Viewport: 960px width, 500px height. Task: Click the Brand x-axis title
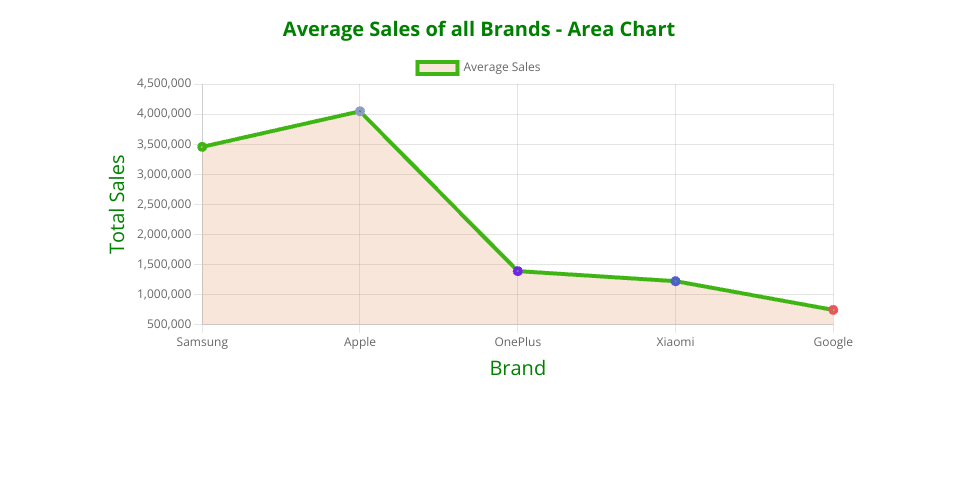[x=517, y=368]
